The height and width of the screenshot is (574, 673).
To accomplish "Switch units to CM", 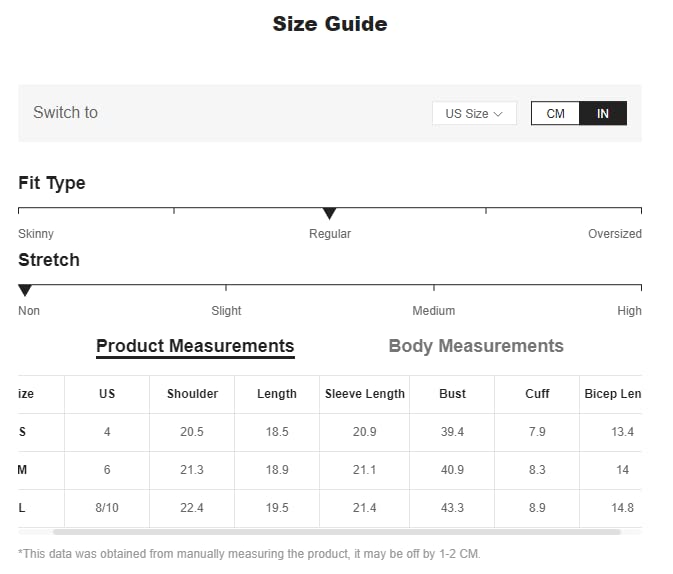I will (555, 114).
